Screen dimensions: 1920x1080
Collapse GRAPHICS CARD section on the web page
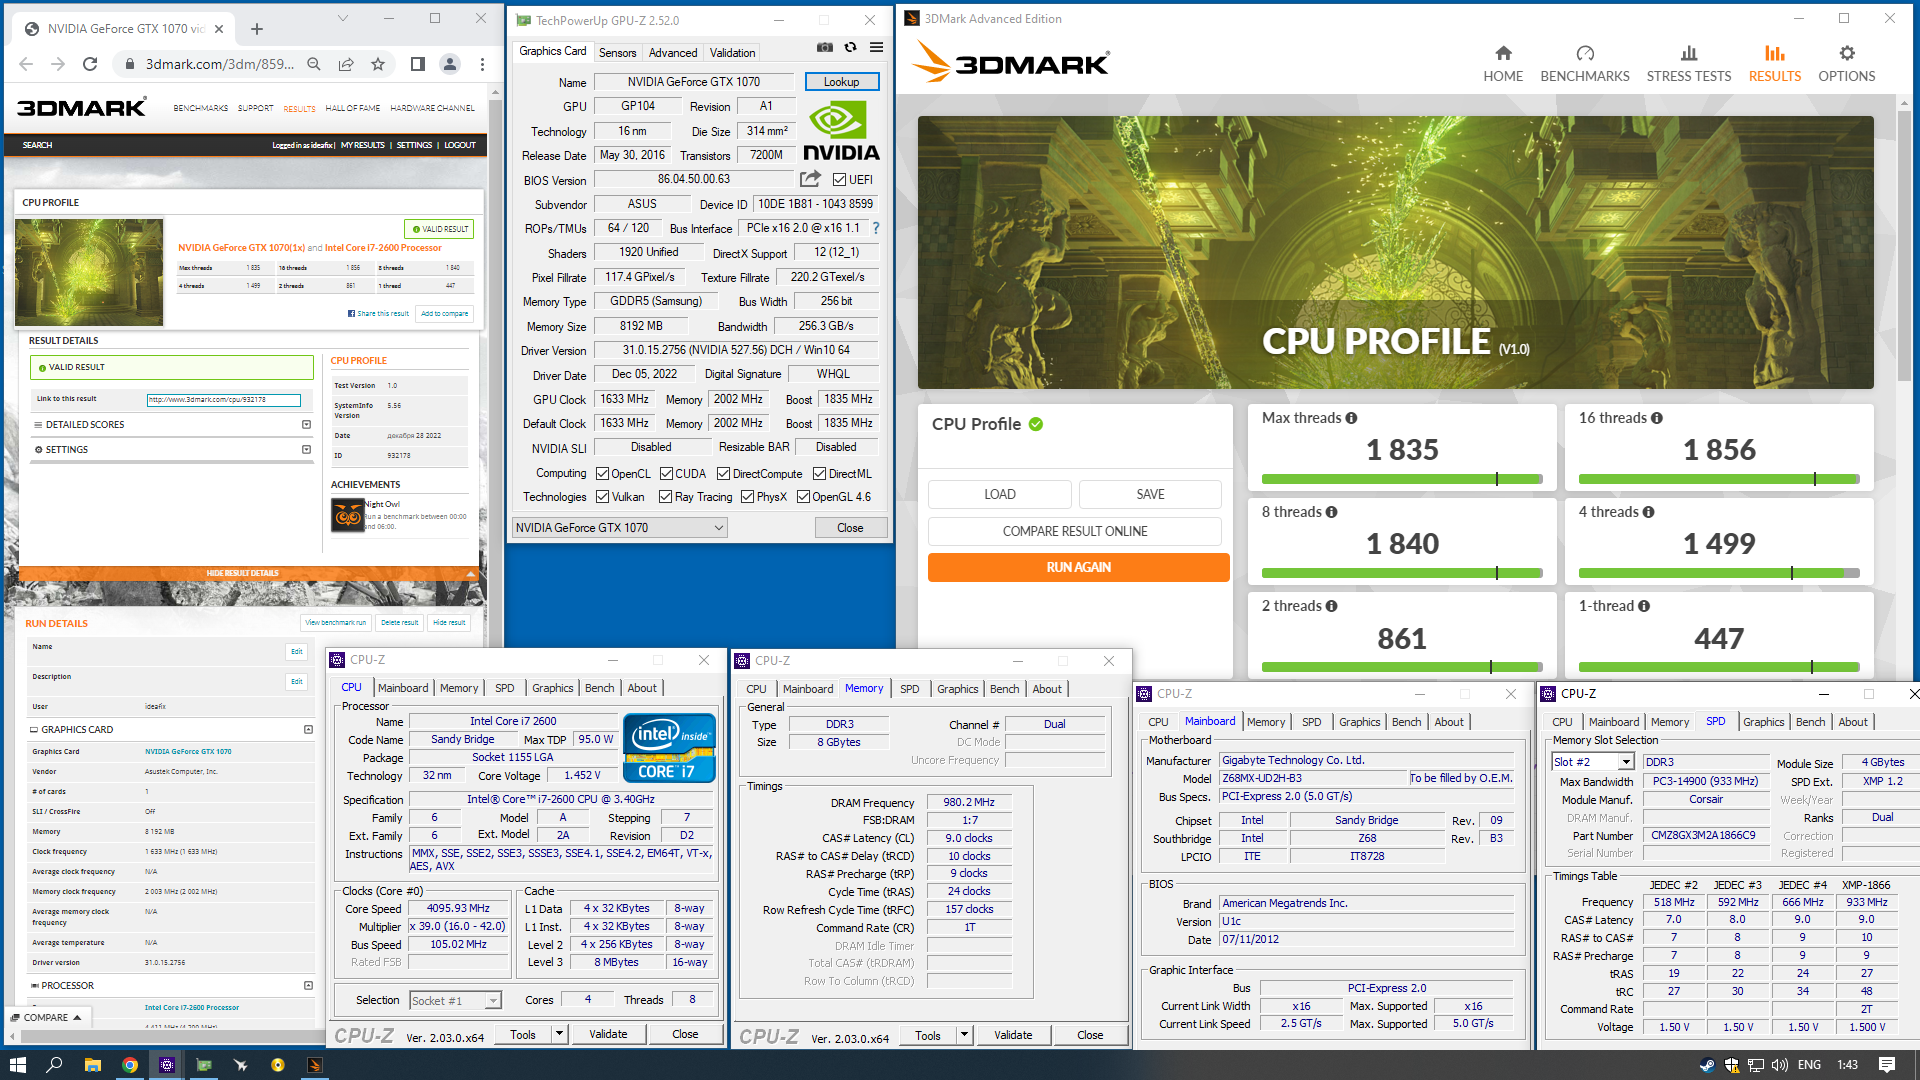pos(308,730)
